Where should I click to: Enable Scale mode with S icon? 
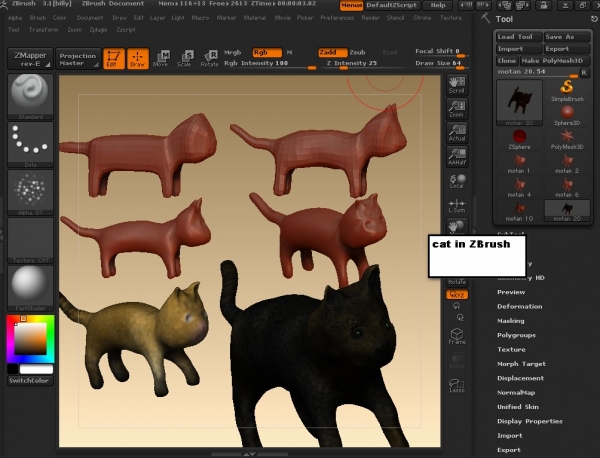point(185,59)
